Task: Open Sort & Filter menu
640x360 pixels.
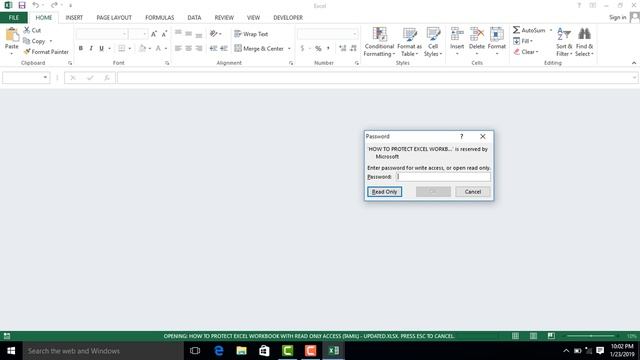Action: click(564, 42)
